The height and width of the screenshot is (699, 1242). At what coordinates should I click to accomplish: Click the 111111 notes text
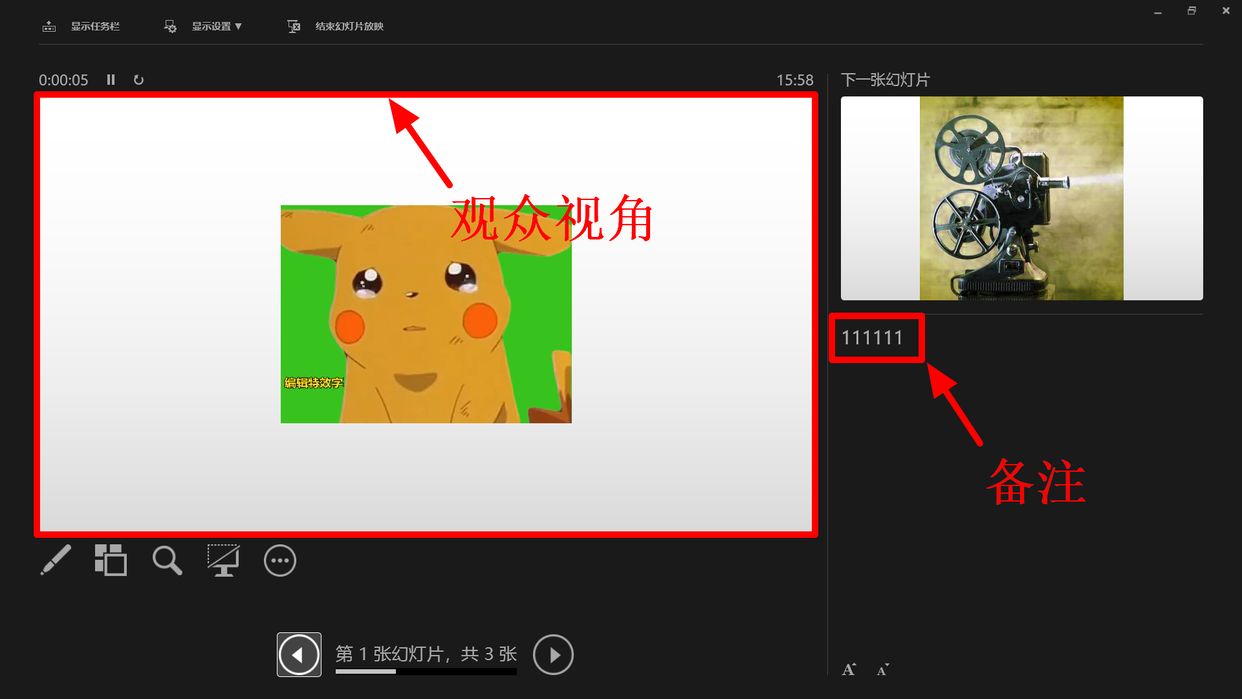pyautogui.click(x=875, y=338)
